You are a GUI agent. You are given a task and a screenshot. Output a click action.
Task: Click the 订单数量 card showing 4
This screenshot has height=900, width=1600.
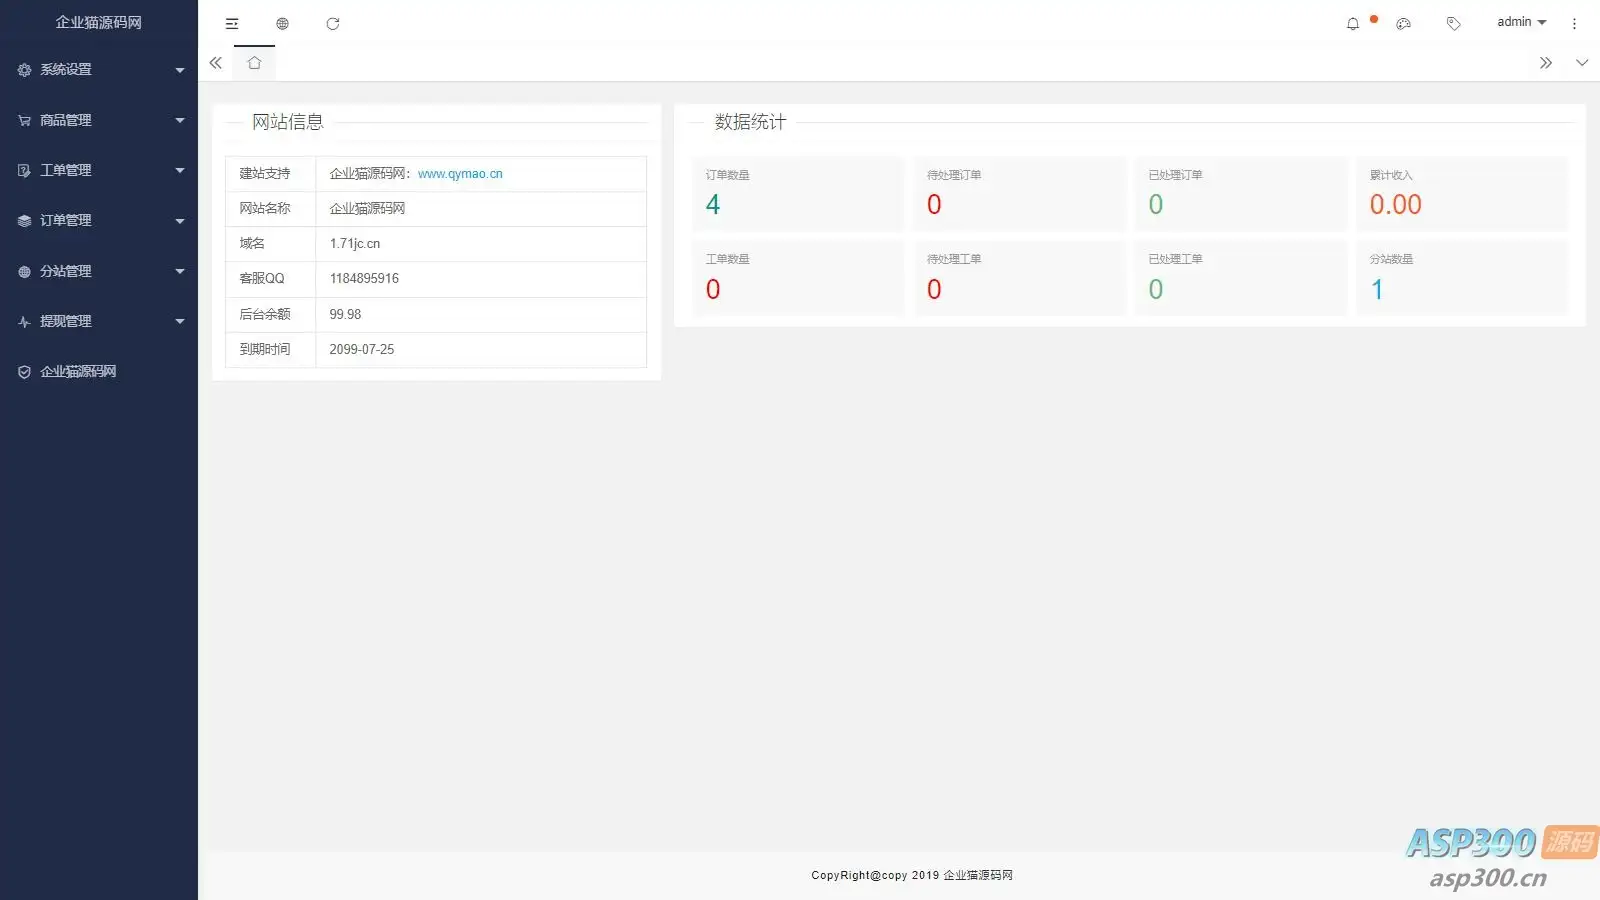pyautogui.click(x=798, y=194)
